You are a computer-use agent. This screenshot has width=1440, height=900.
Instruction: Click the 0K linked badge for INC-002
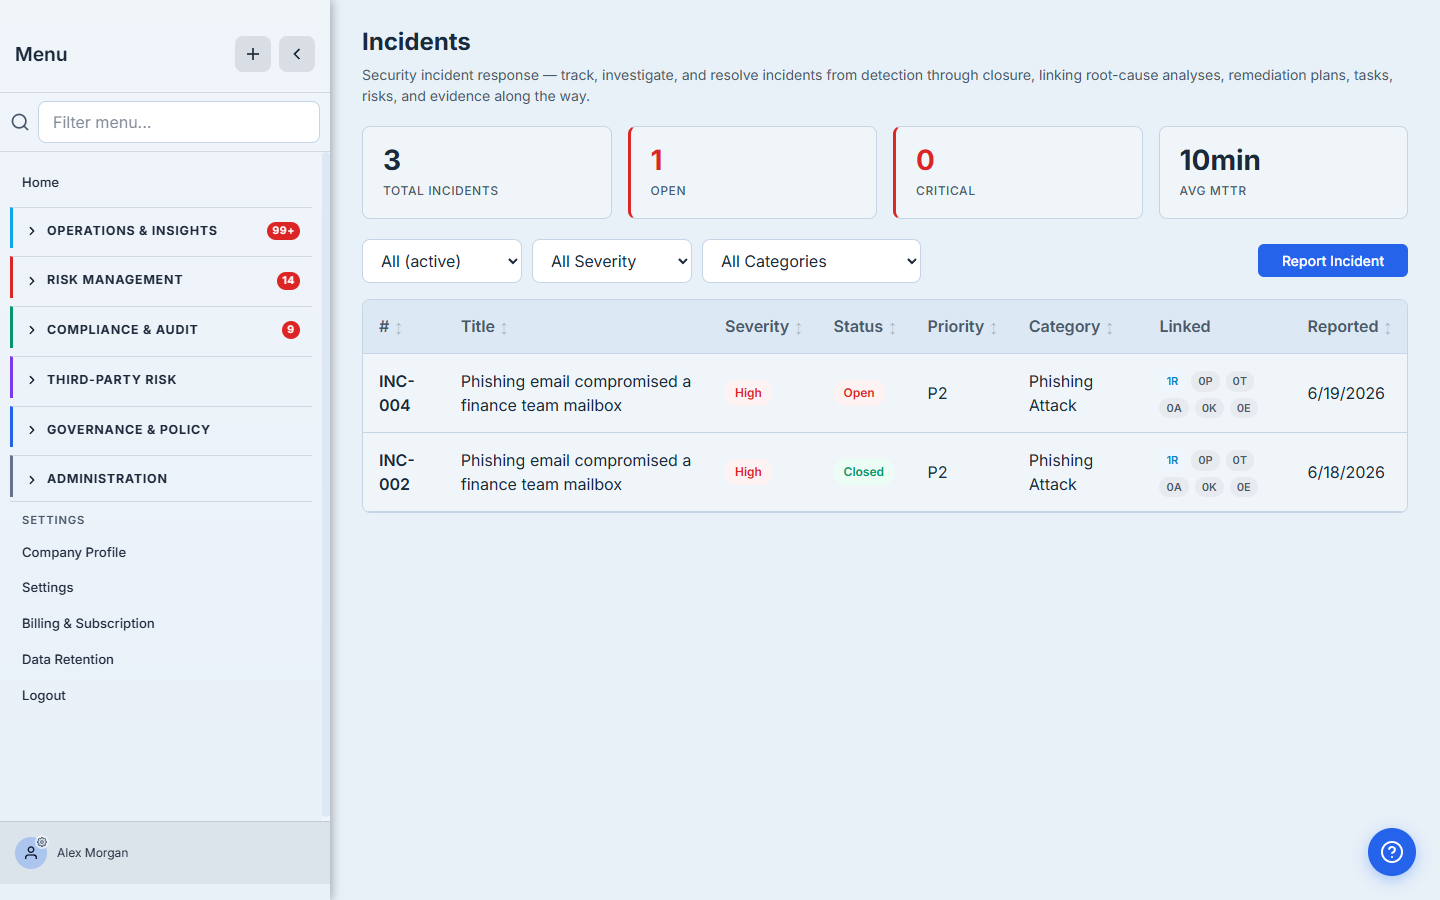[x=1209, y=487]
